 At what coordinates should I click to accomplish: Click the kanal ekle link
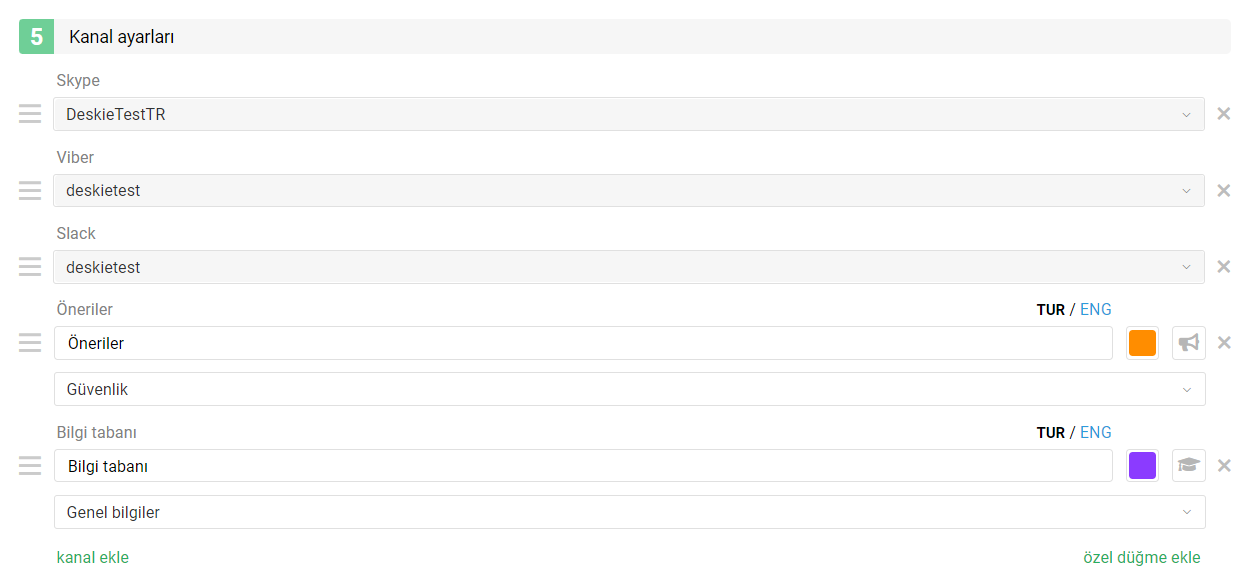point(93,557)
